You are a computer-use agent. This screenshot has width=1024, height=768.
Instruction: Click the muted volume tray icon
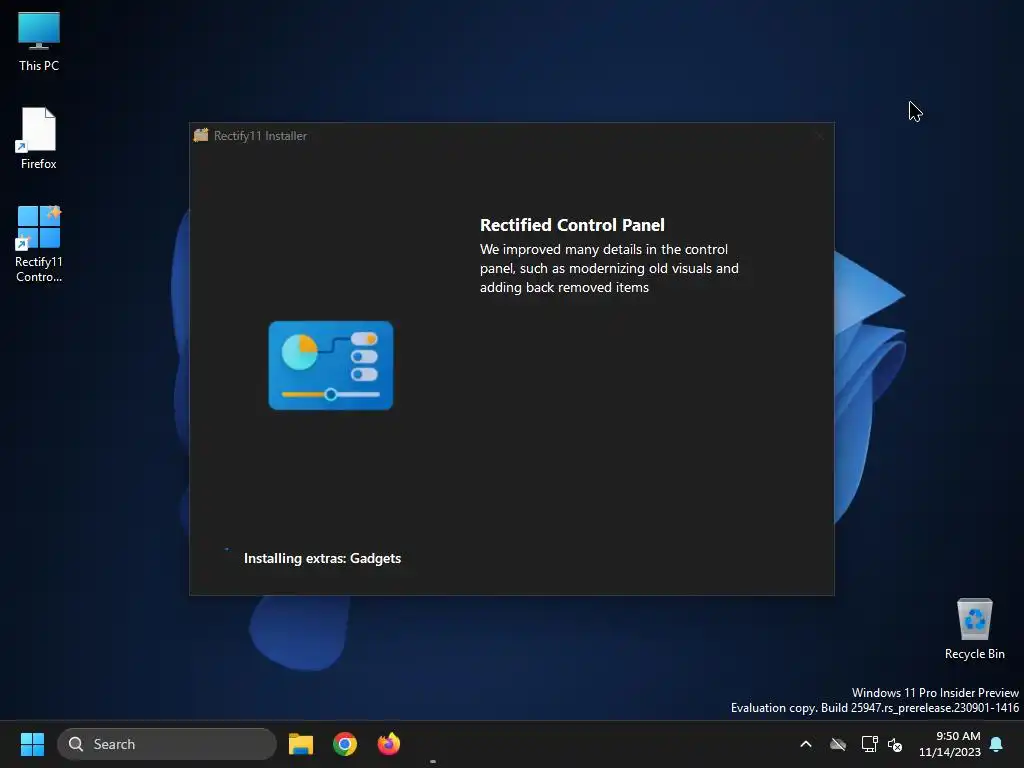pyautogui.click(x=895, y=744)
